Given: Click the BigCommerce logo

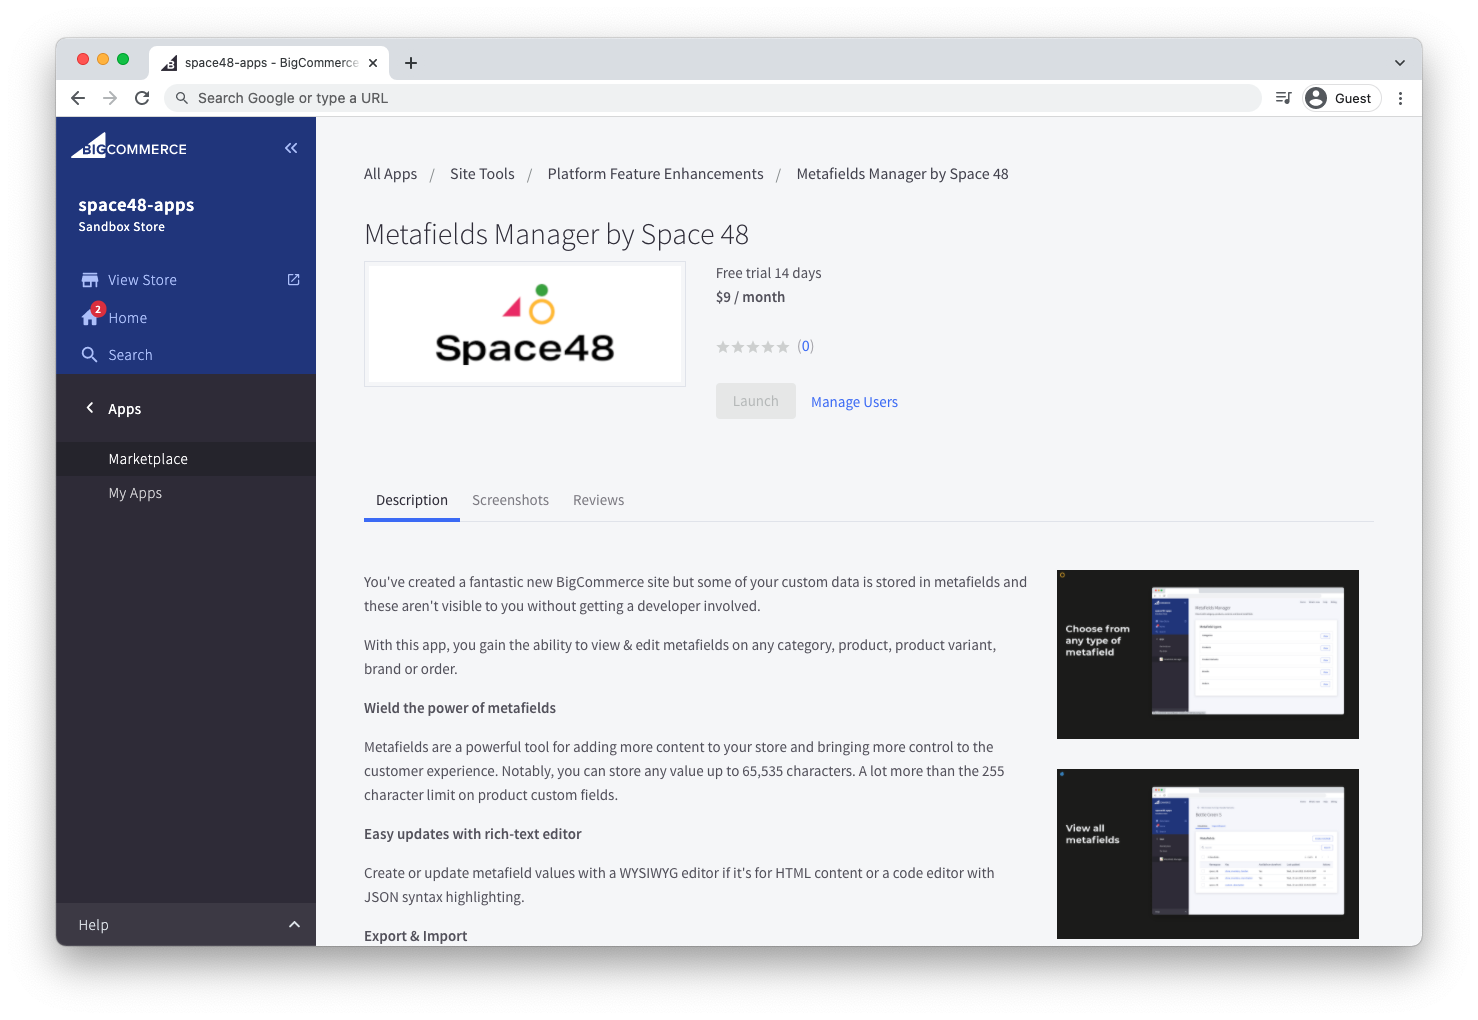Looking at the screenshot, I should [129, 146].
